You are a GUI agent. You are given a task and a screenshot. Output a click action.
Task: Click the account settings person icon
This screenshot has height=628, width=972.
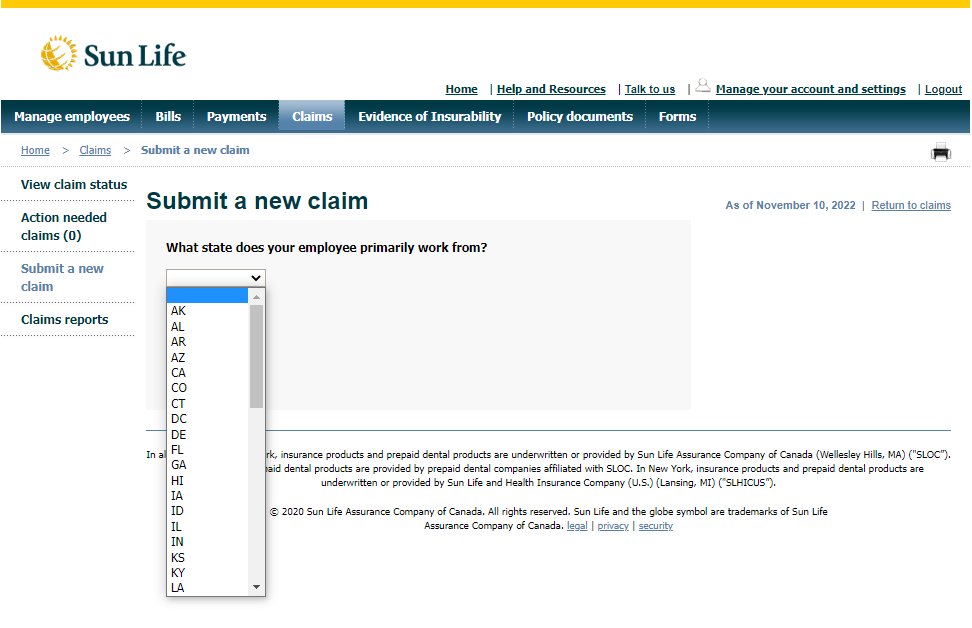[x=702, y=86]
